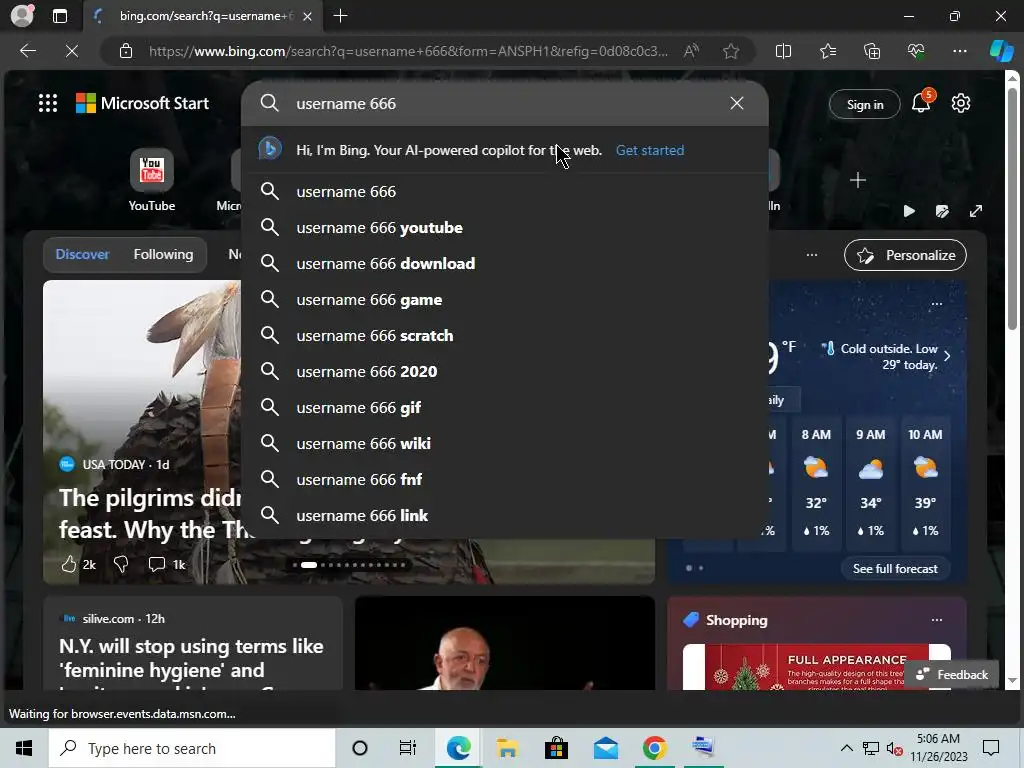Go back to previous page
Viewport: 1024px width, 768px height.
(27, 51)
